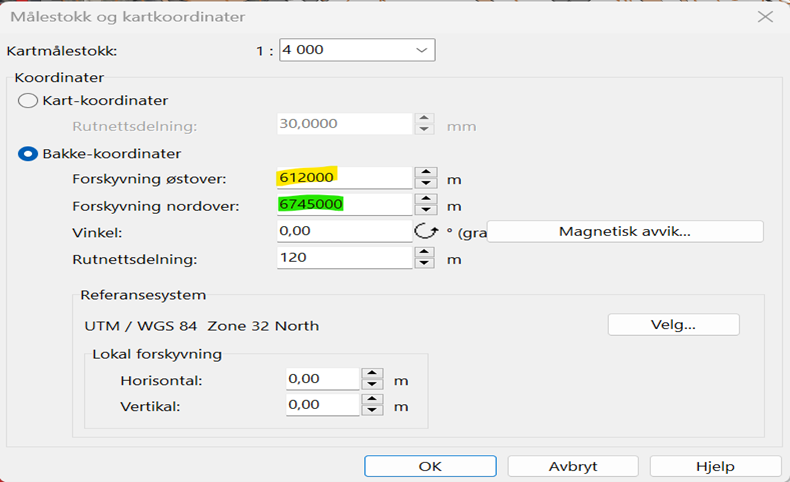The image size is (790, 482).
Task: Increase Forskyvning nordover with up arrow
Action: pyautogui.click(x=426, y=199)
